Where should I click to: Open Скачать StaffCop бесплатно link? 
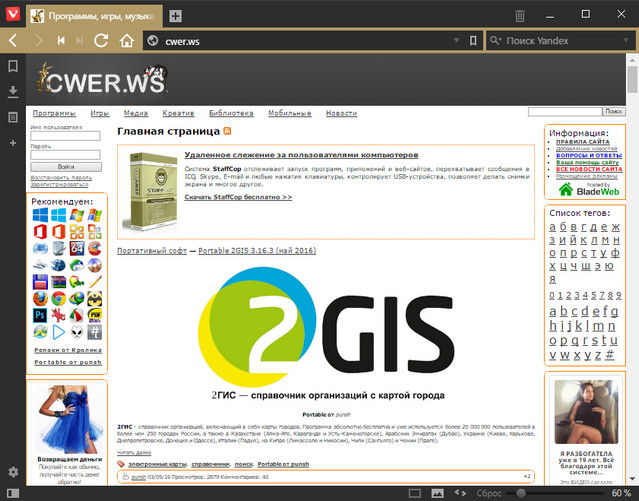tap(238, 197)
